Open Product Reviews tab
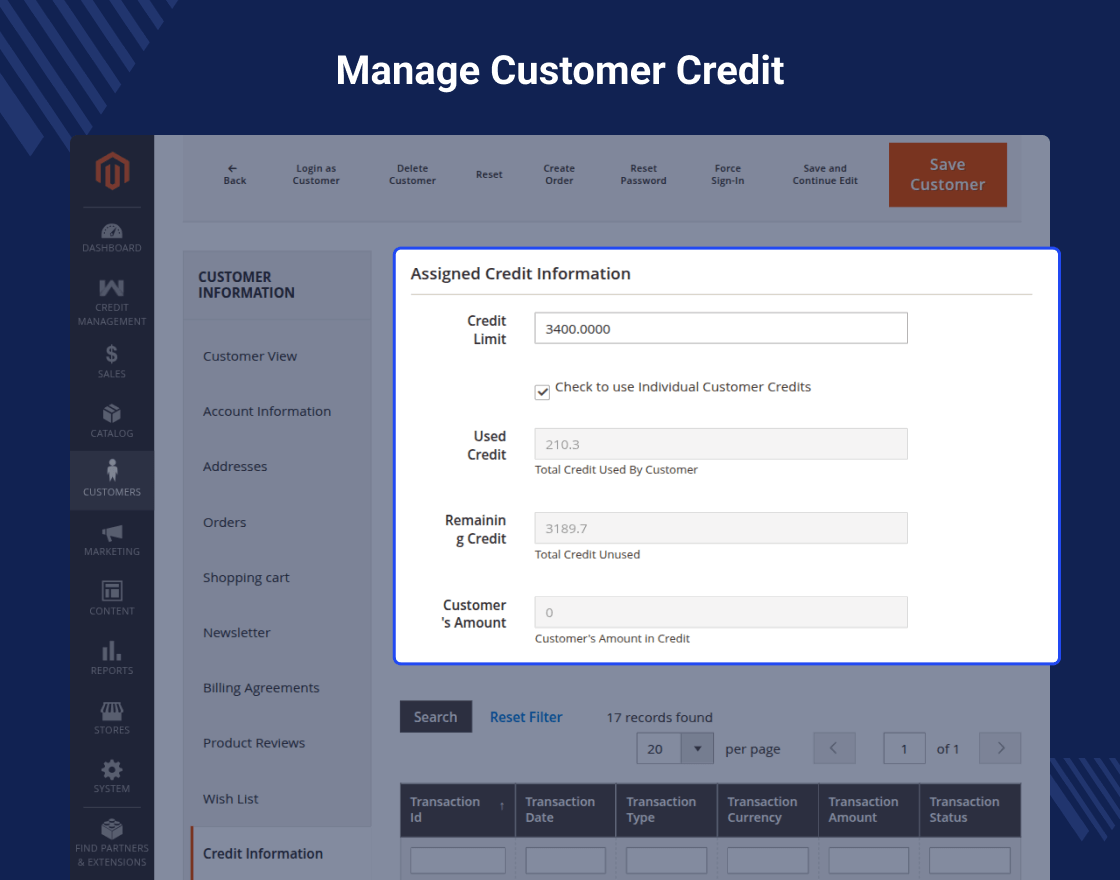The width and height of the screenshot is (1120, 880). coord(254,743)
